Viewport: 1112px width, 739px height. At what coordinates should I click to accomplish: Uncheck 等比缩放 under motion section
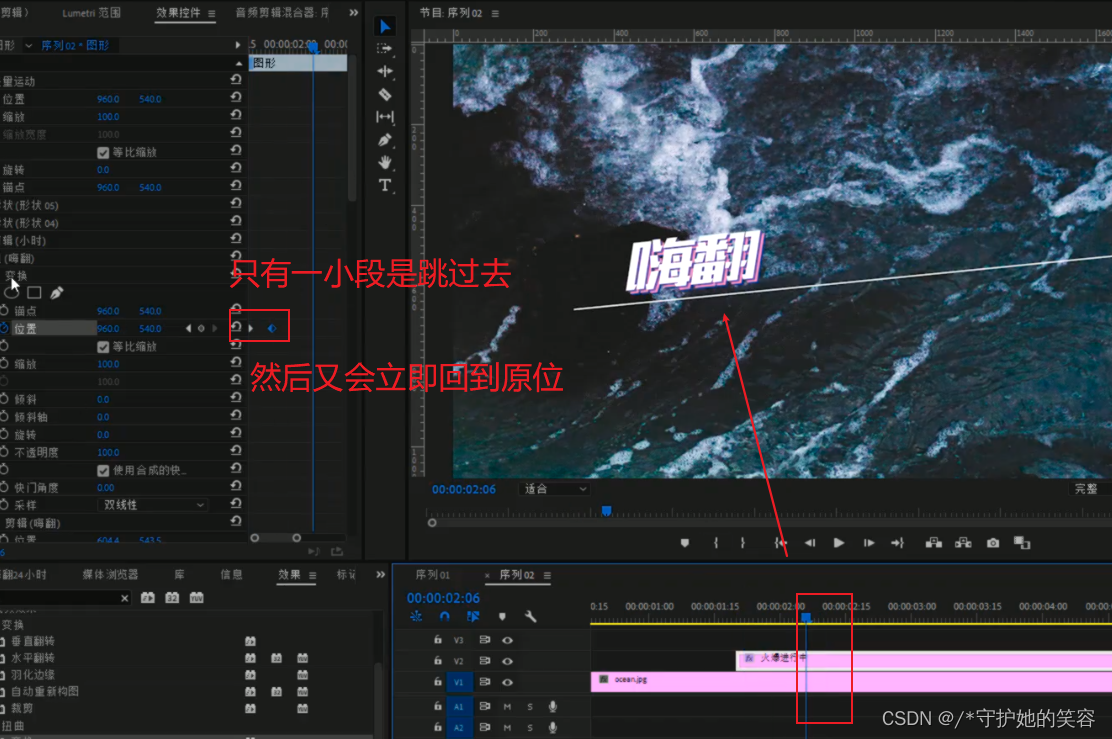tap(103, 152)
